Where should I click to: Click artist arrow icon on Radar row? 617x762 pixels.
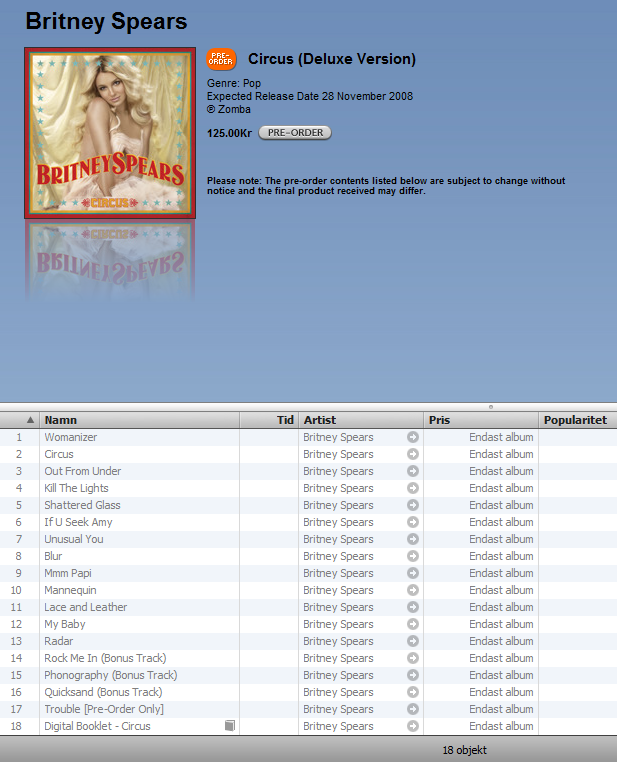click(413, 641)
